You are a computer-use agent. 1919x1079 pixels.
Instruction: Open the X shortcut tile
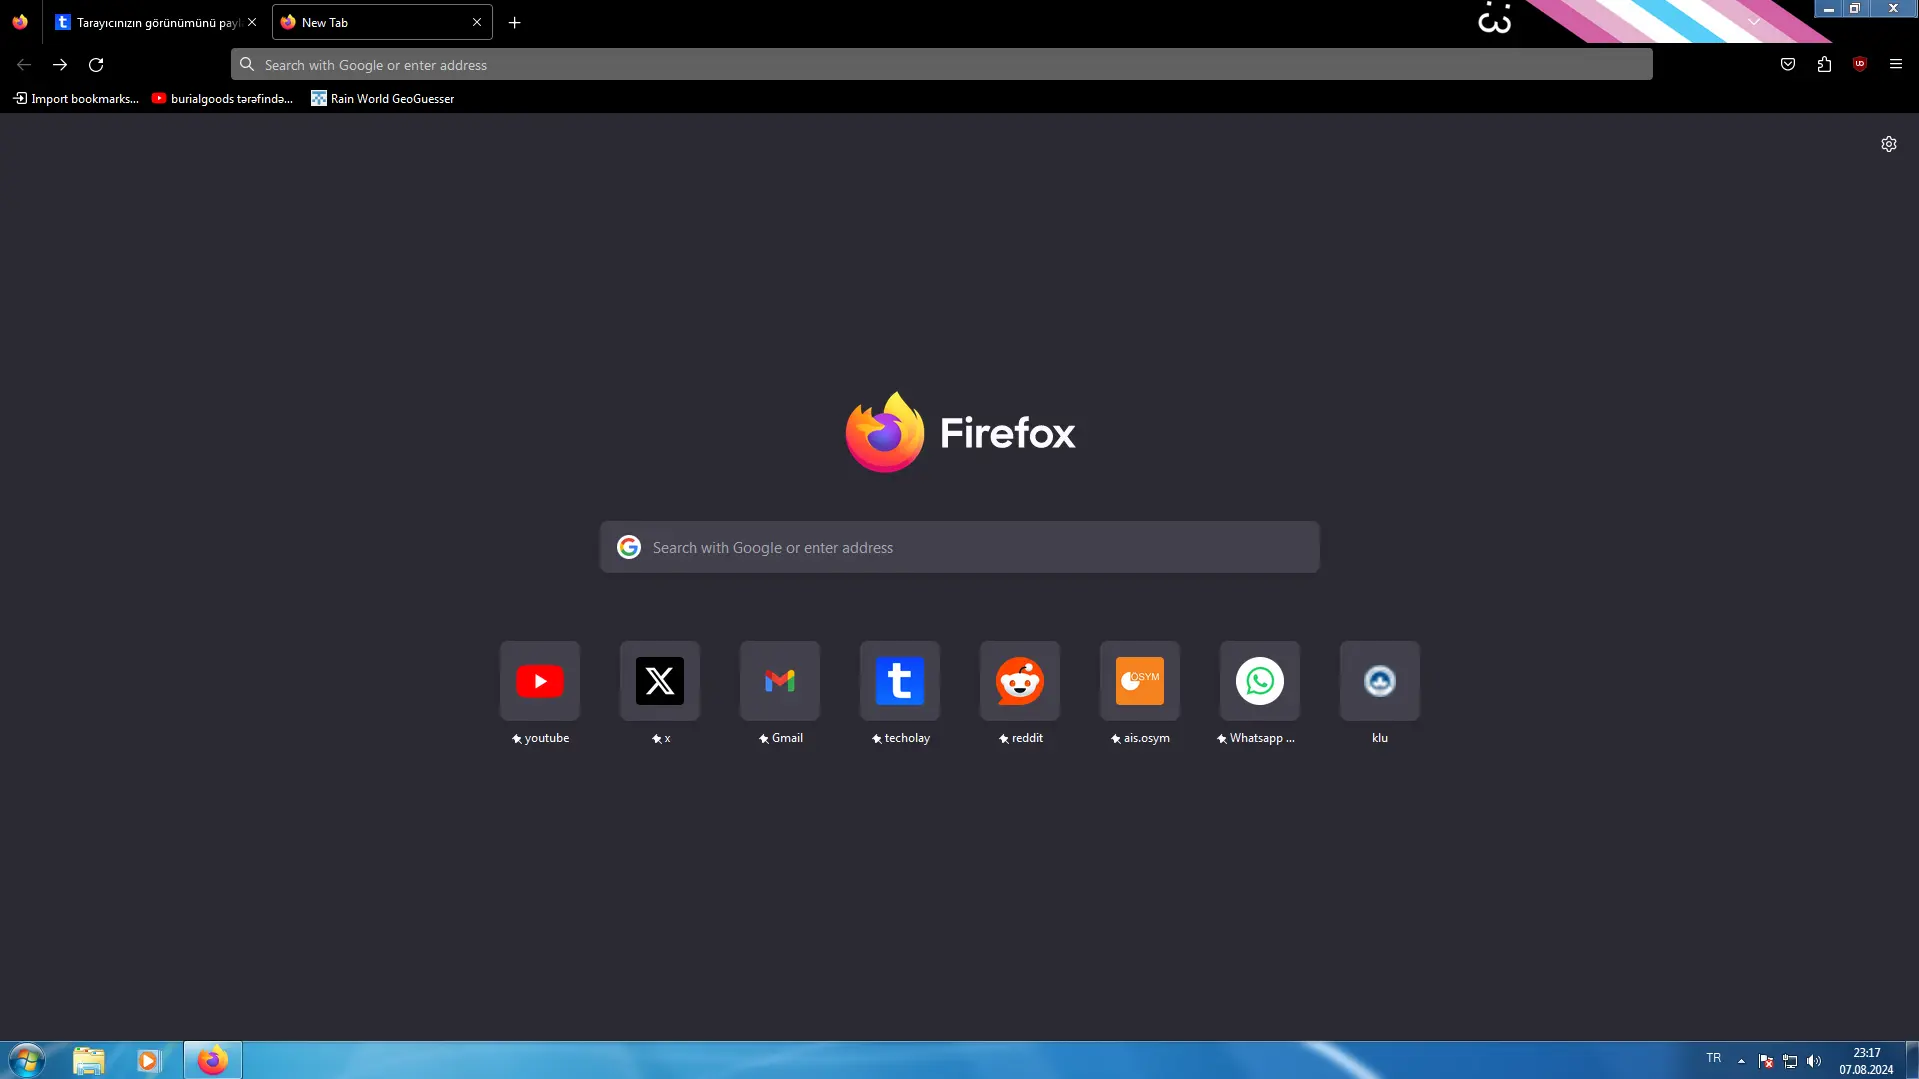point(660,681)
